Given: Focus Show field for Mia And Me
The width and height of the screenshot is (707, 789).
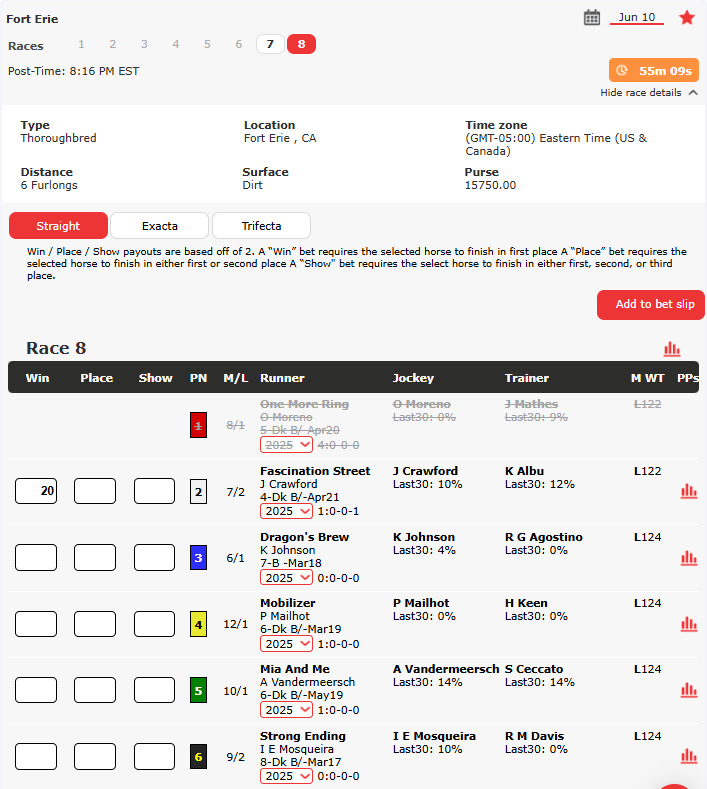Looking at the screenshot, I should point(154,690).
